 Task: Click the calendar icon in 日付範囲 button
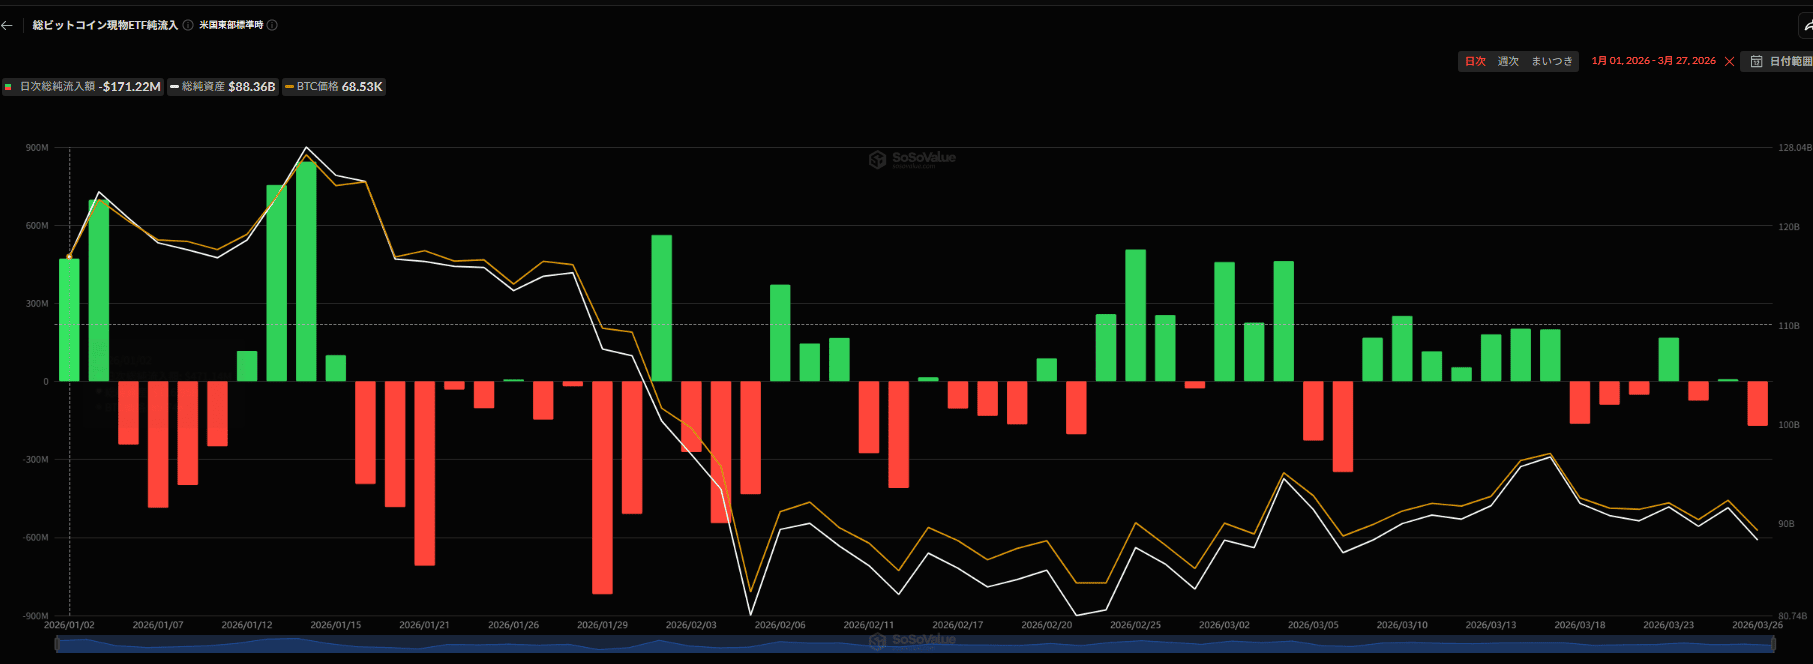1756,62
